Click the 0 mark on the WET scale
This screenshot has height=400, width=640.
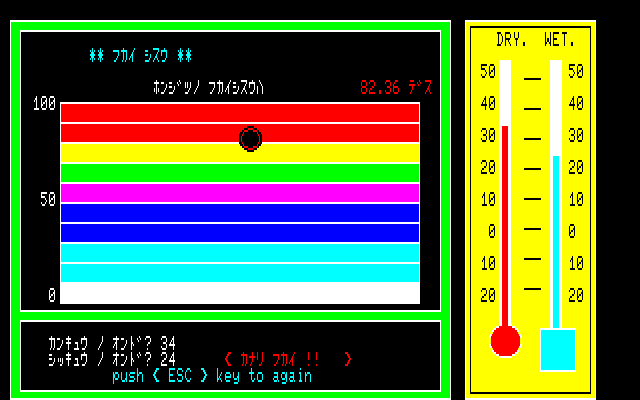[572, 231]
